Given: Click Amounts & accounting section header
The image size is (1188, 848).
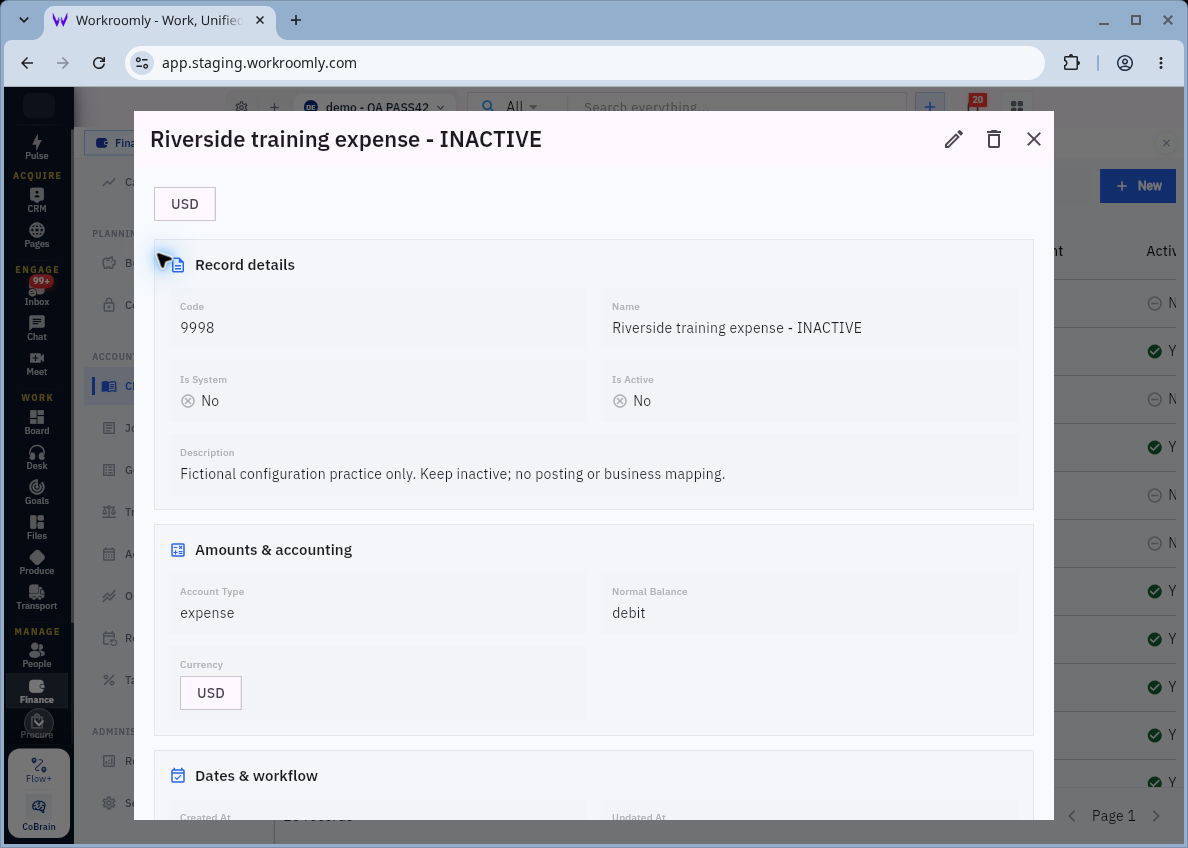Looking at the screenshot, I should tap(274, 549).
